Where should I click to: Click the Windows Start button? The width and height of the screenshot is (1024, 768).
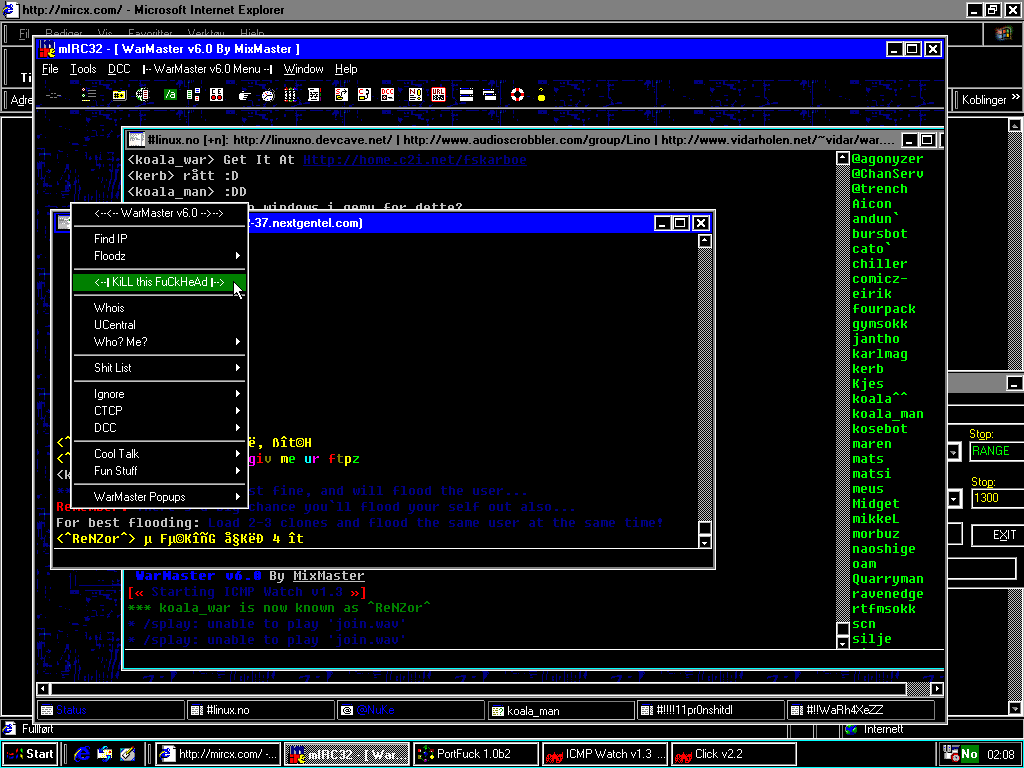point(30,754)
